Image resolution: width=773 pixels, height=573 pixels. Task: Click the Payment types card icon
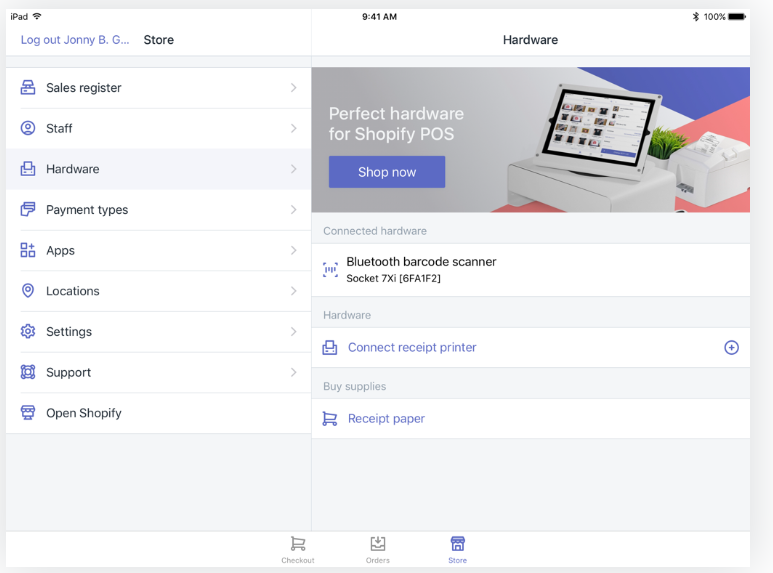tap(28, 209)
